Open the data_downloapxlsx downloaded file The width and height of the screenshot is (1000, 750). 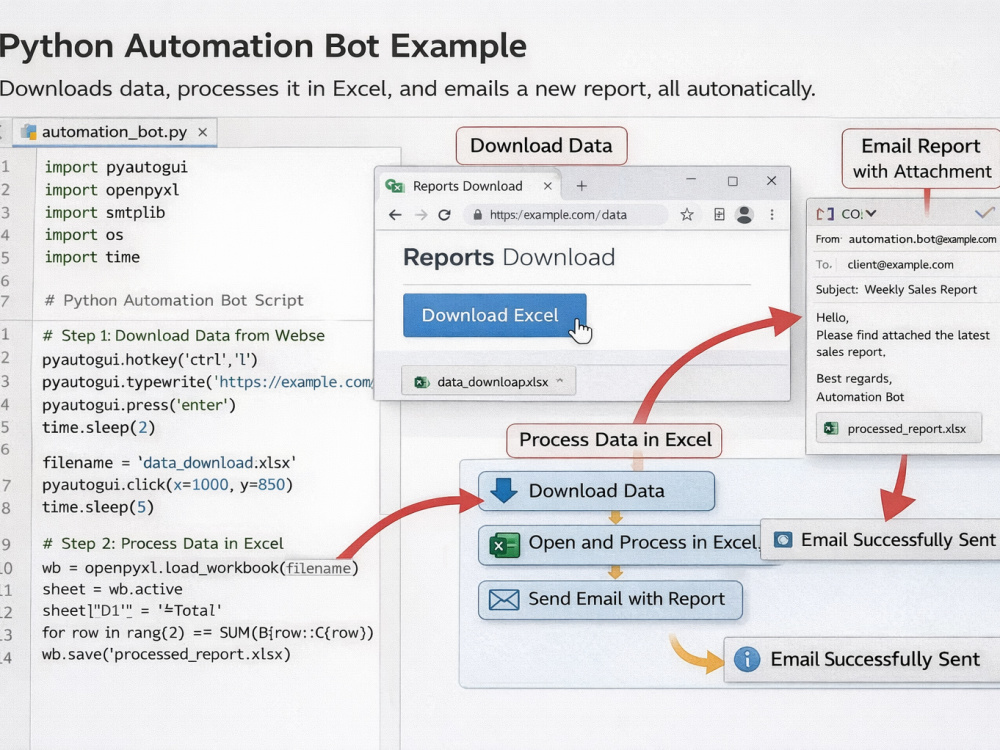(x=489, y=381)
